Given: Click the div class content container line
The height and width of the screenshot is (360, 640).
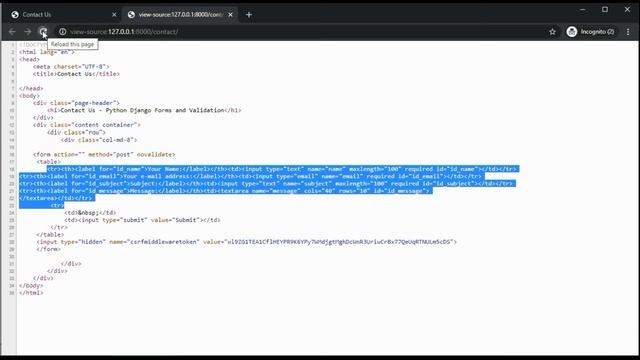Looking at the screenshot, I should point(87,125).
